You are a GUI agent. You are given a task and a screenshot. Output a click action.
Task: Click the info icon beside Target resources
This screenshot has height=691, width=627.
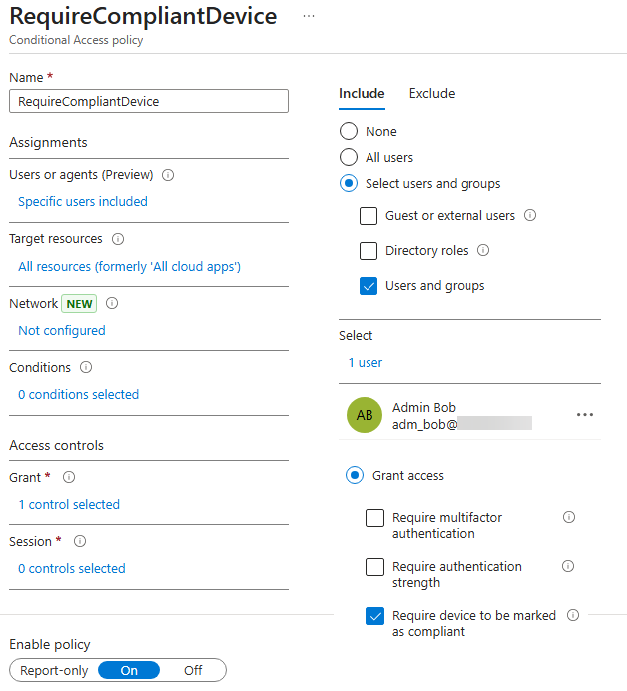pos(118,239)
